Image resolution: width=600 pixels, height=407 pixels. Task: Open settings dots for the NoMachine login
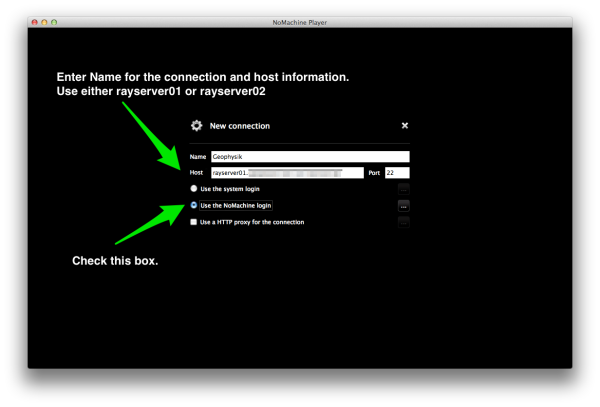[x=404, y=205]
